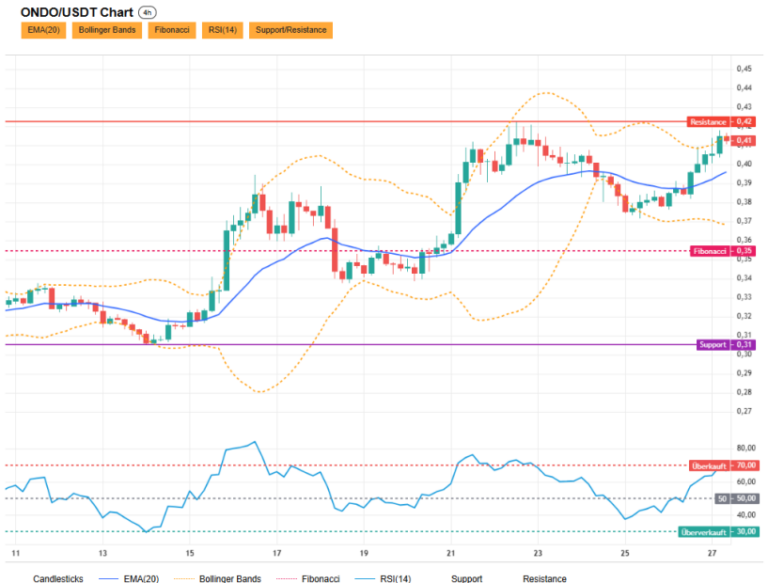Click the 50,00 RSI midline label
The width and height of the screenshot is (768, 583).
point(737,498)
